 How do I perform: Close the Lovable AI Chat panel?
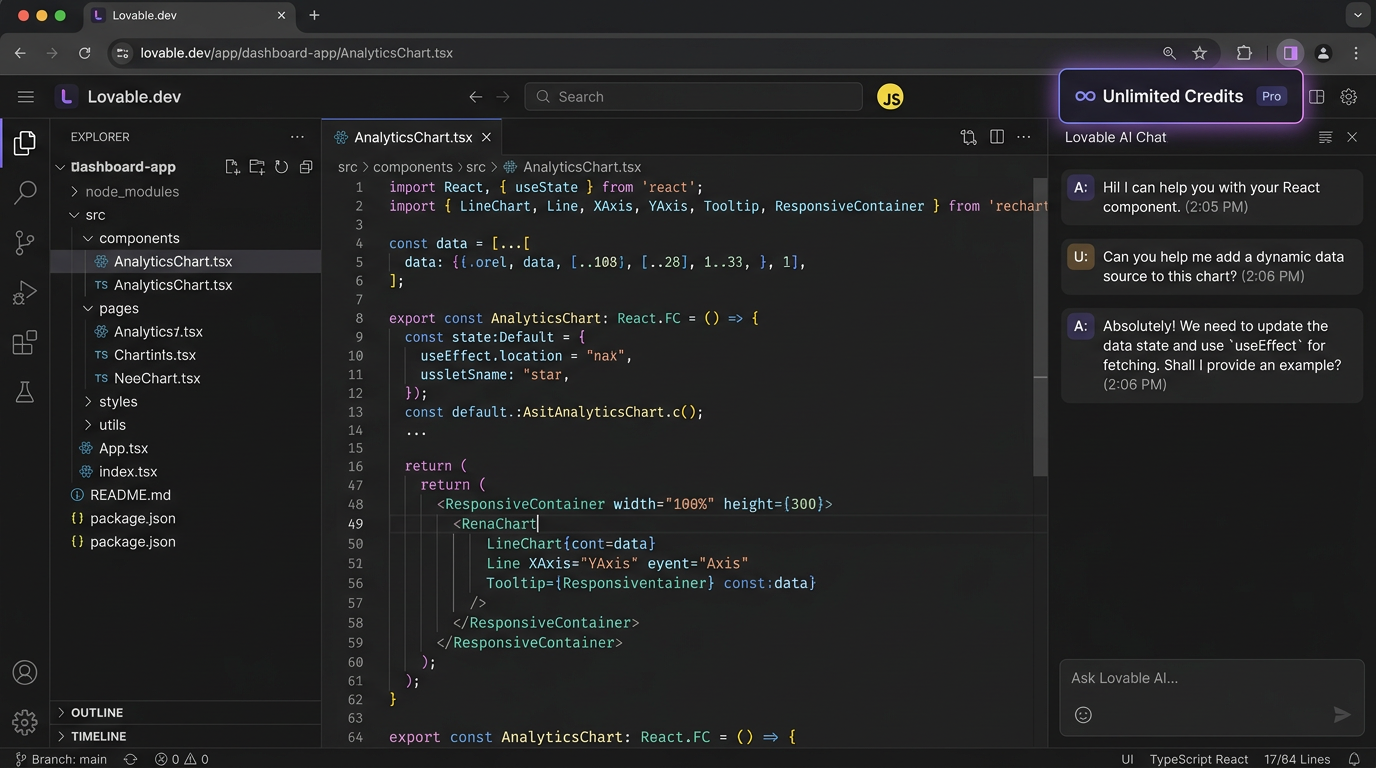coord(1352,137)
